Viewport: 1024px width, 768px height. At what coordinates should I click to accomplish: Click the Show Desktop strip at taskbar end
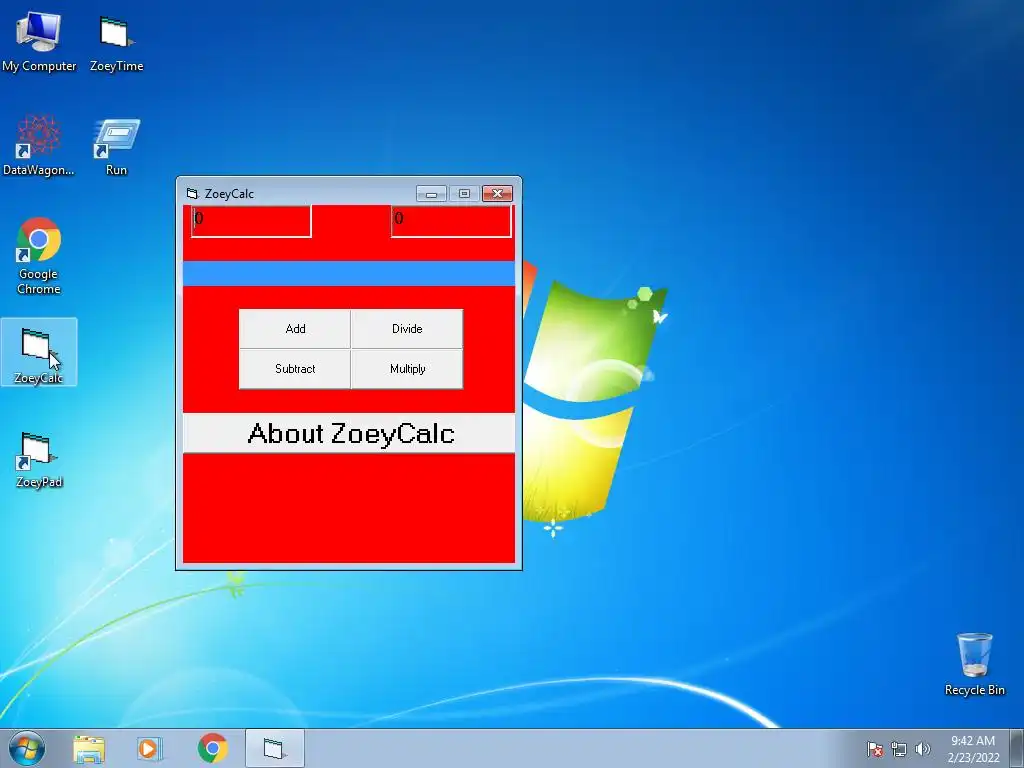(1017, 748)
